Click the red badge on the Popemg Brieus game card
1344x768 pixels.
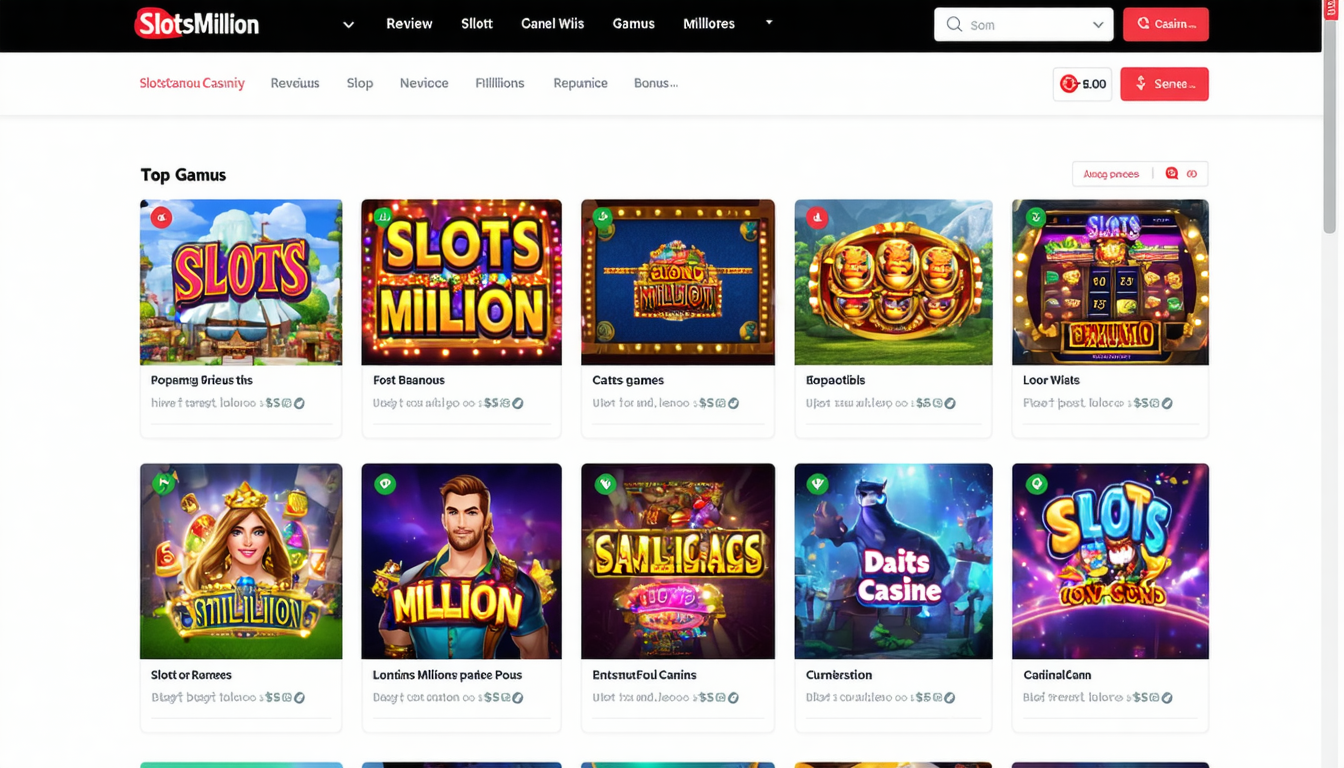pos(161,217)
